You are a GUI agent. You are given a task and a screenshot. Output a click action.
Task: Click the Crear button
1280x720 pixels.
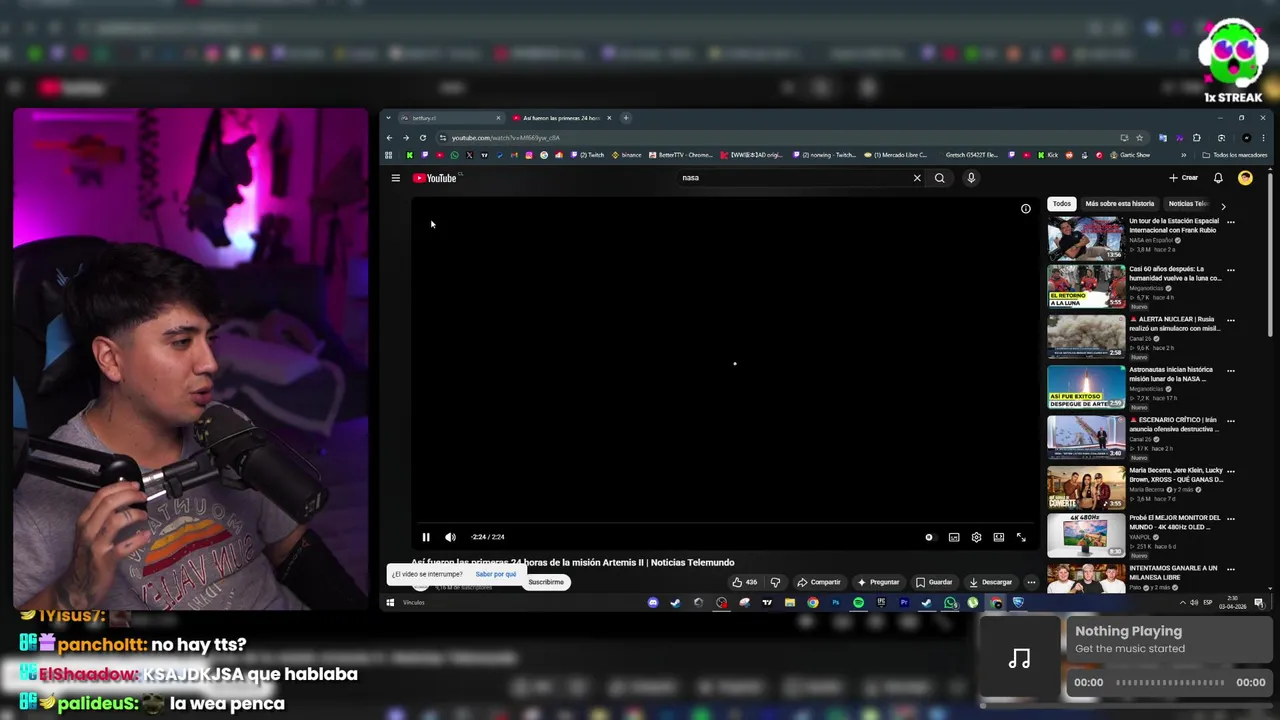[1184, 178]
